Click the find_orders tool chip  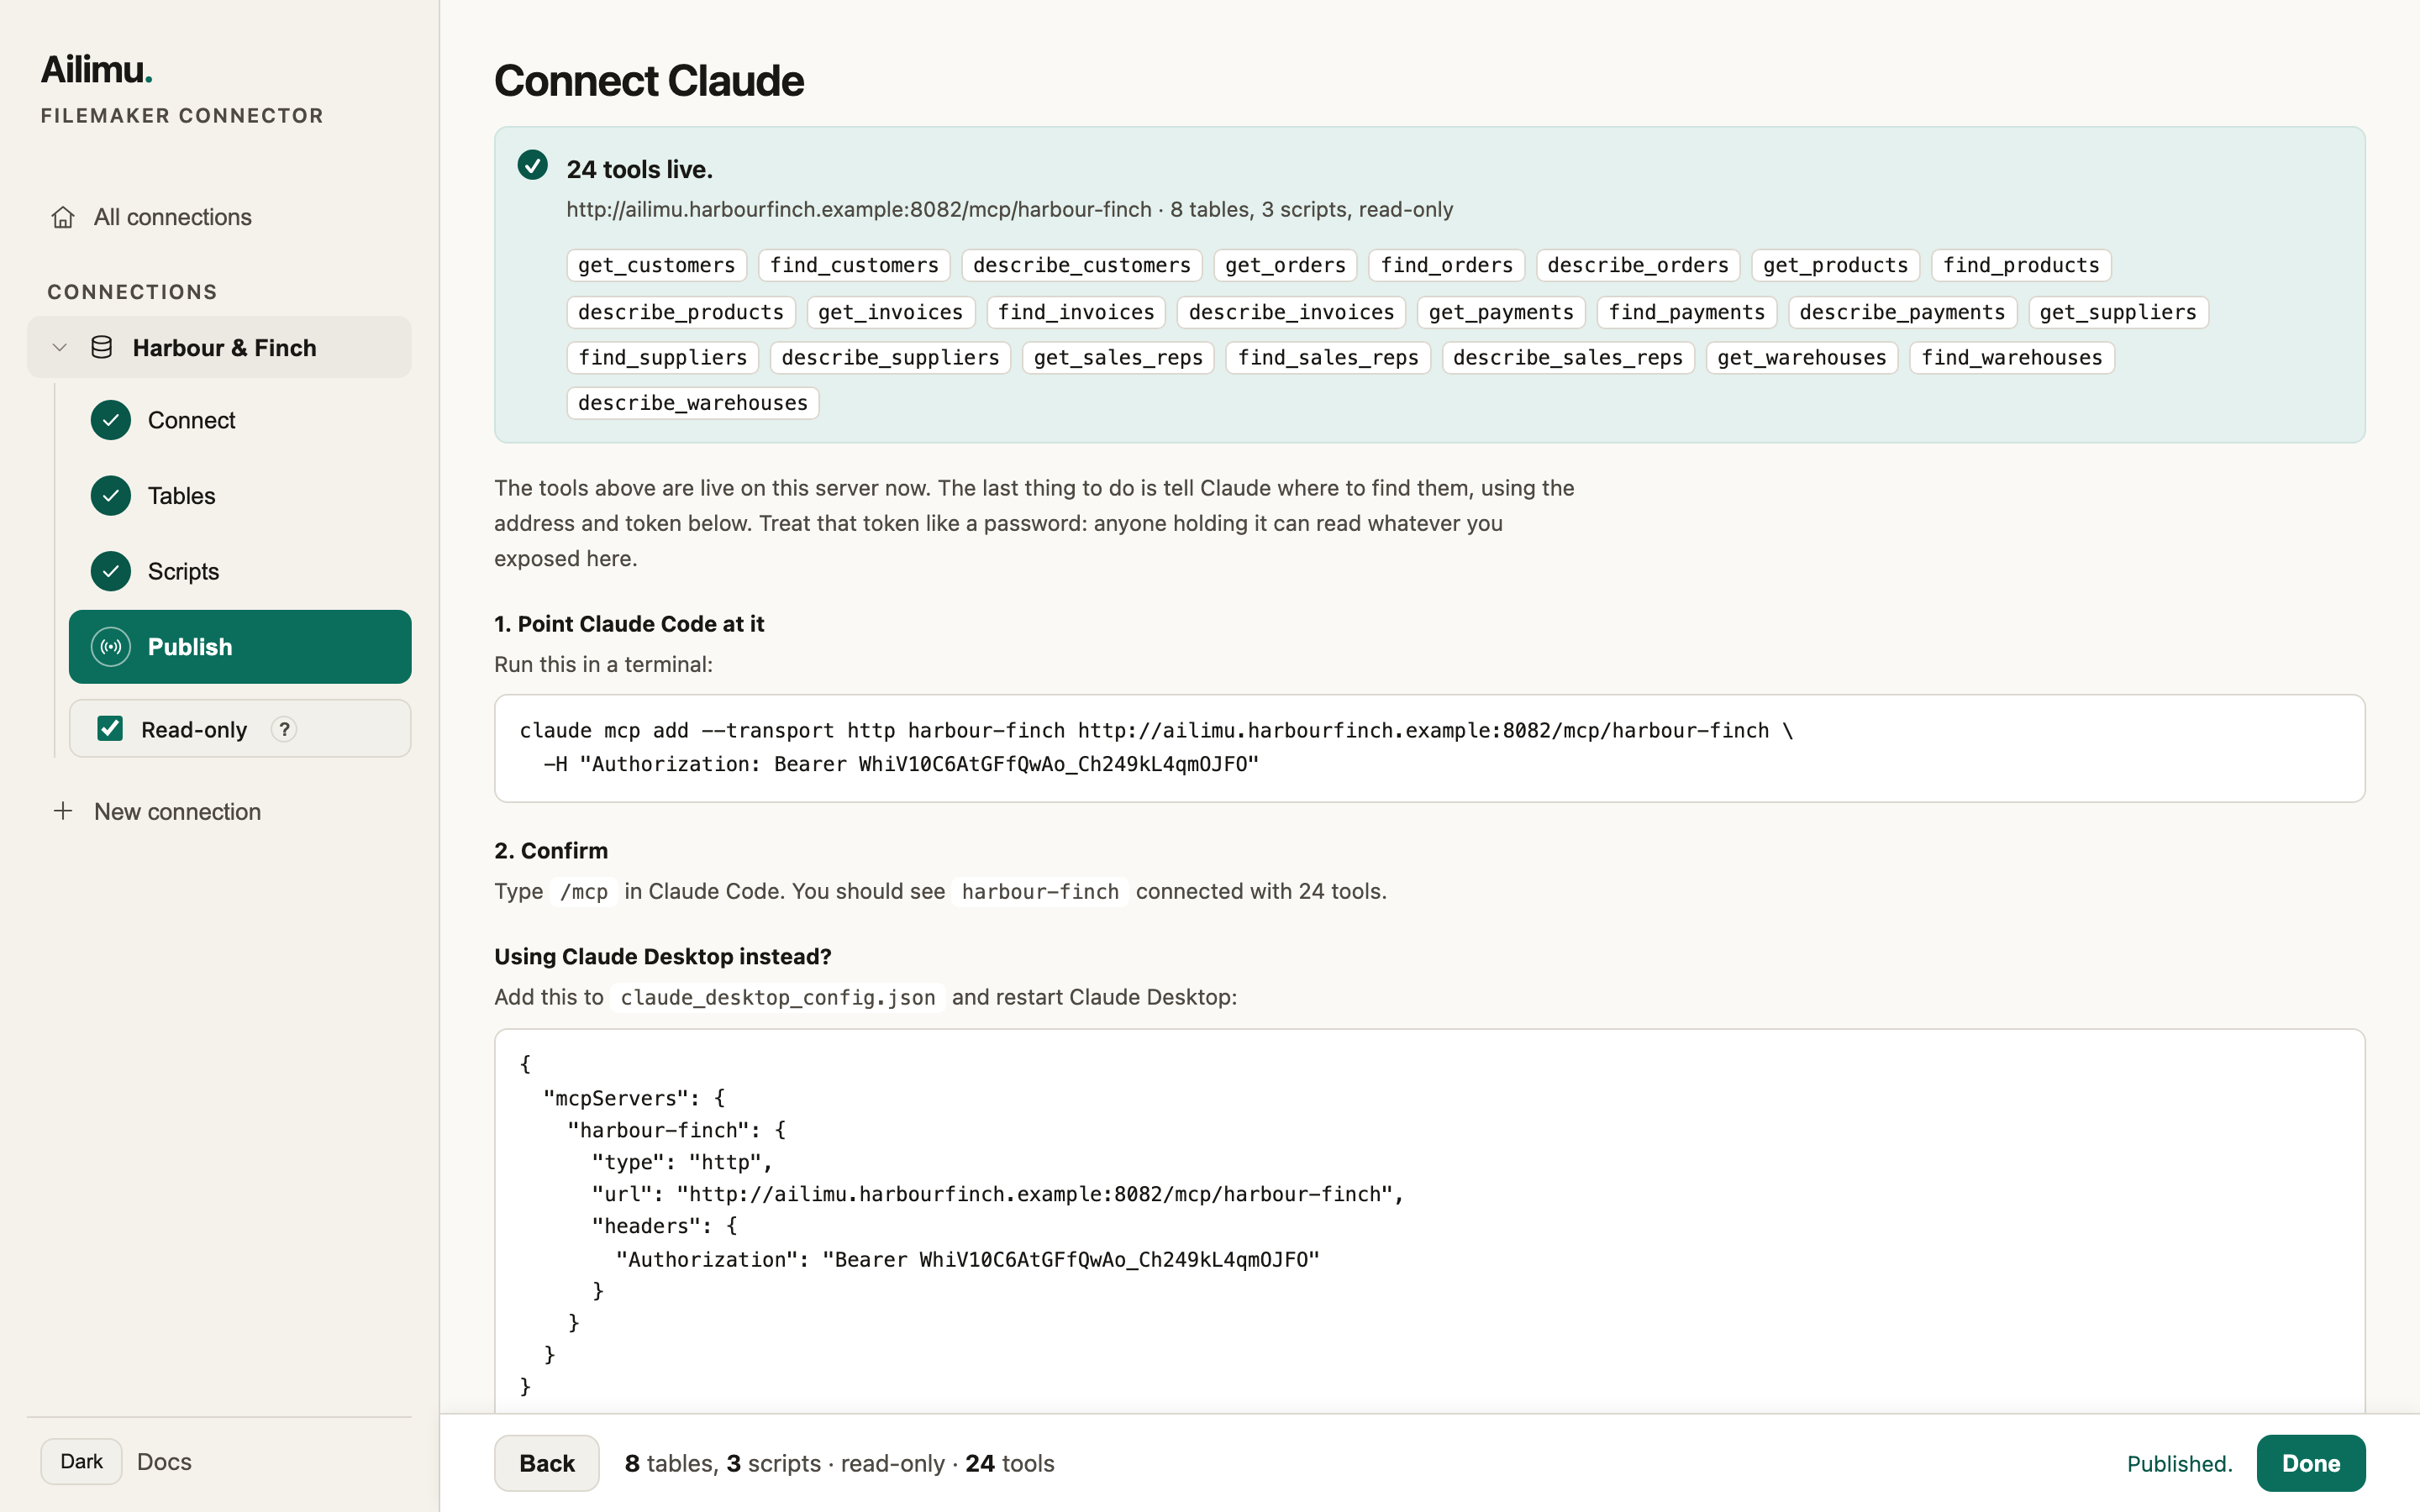click(x=1446, y=265)
